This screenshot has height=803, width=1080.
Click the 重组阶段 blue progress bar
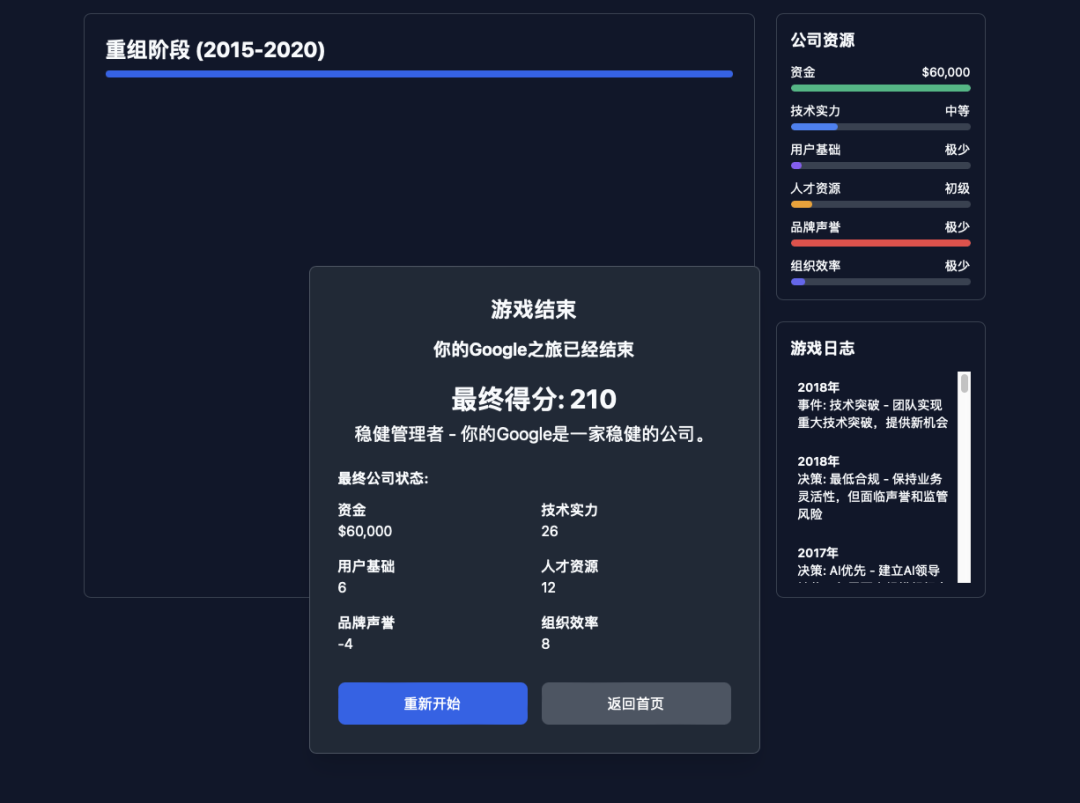click(418, 73)
